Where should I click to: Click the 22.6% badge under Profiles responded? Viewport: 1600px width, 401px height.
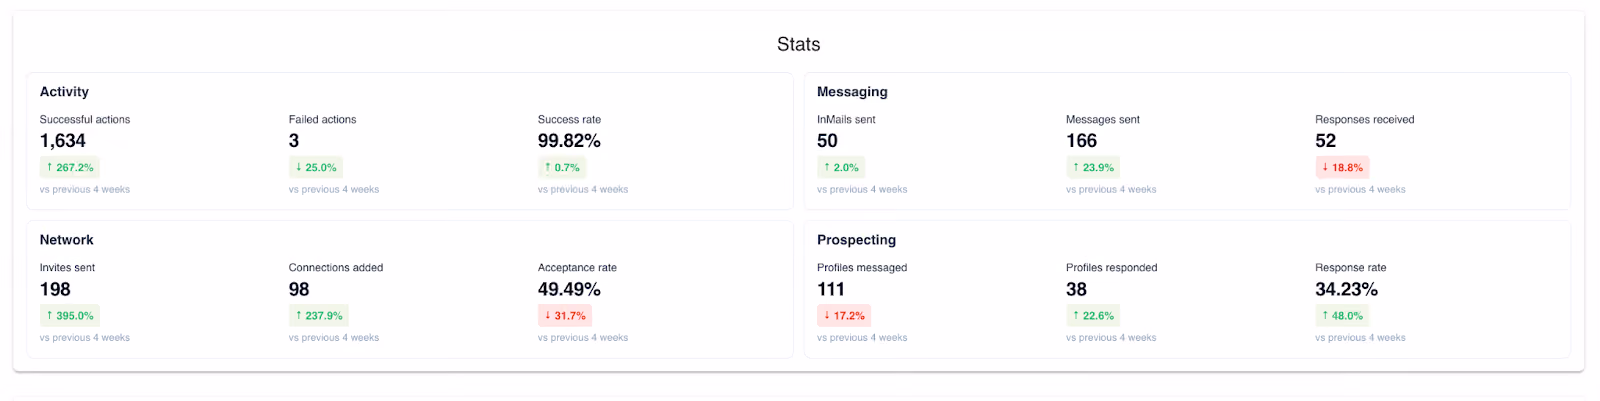tap(1093, 315)
